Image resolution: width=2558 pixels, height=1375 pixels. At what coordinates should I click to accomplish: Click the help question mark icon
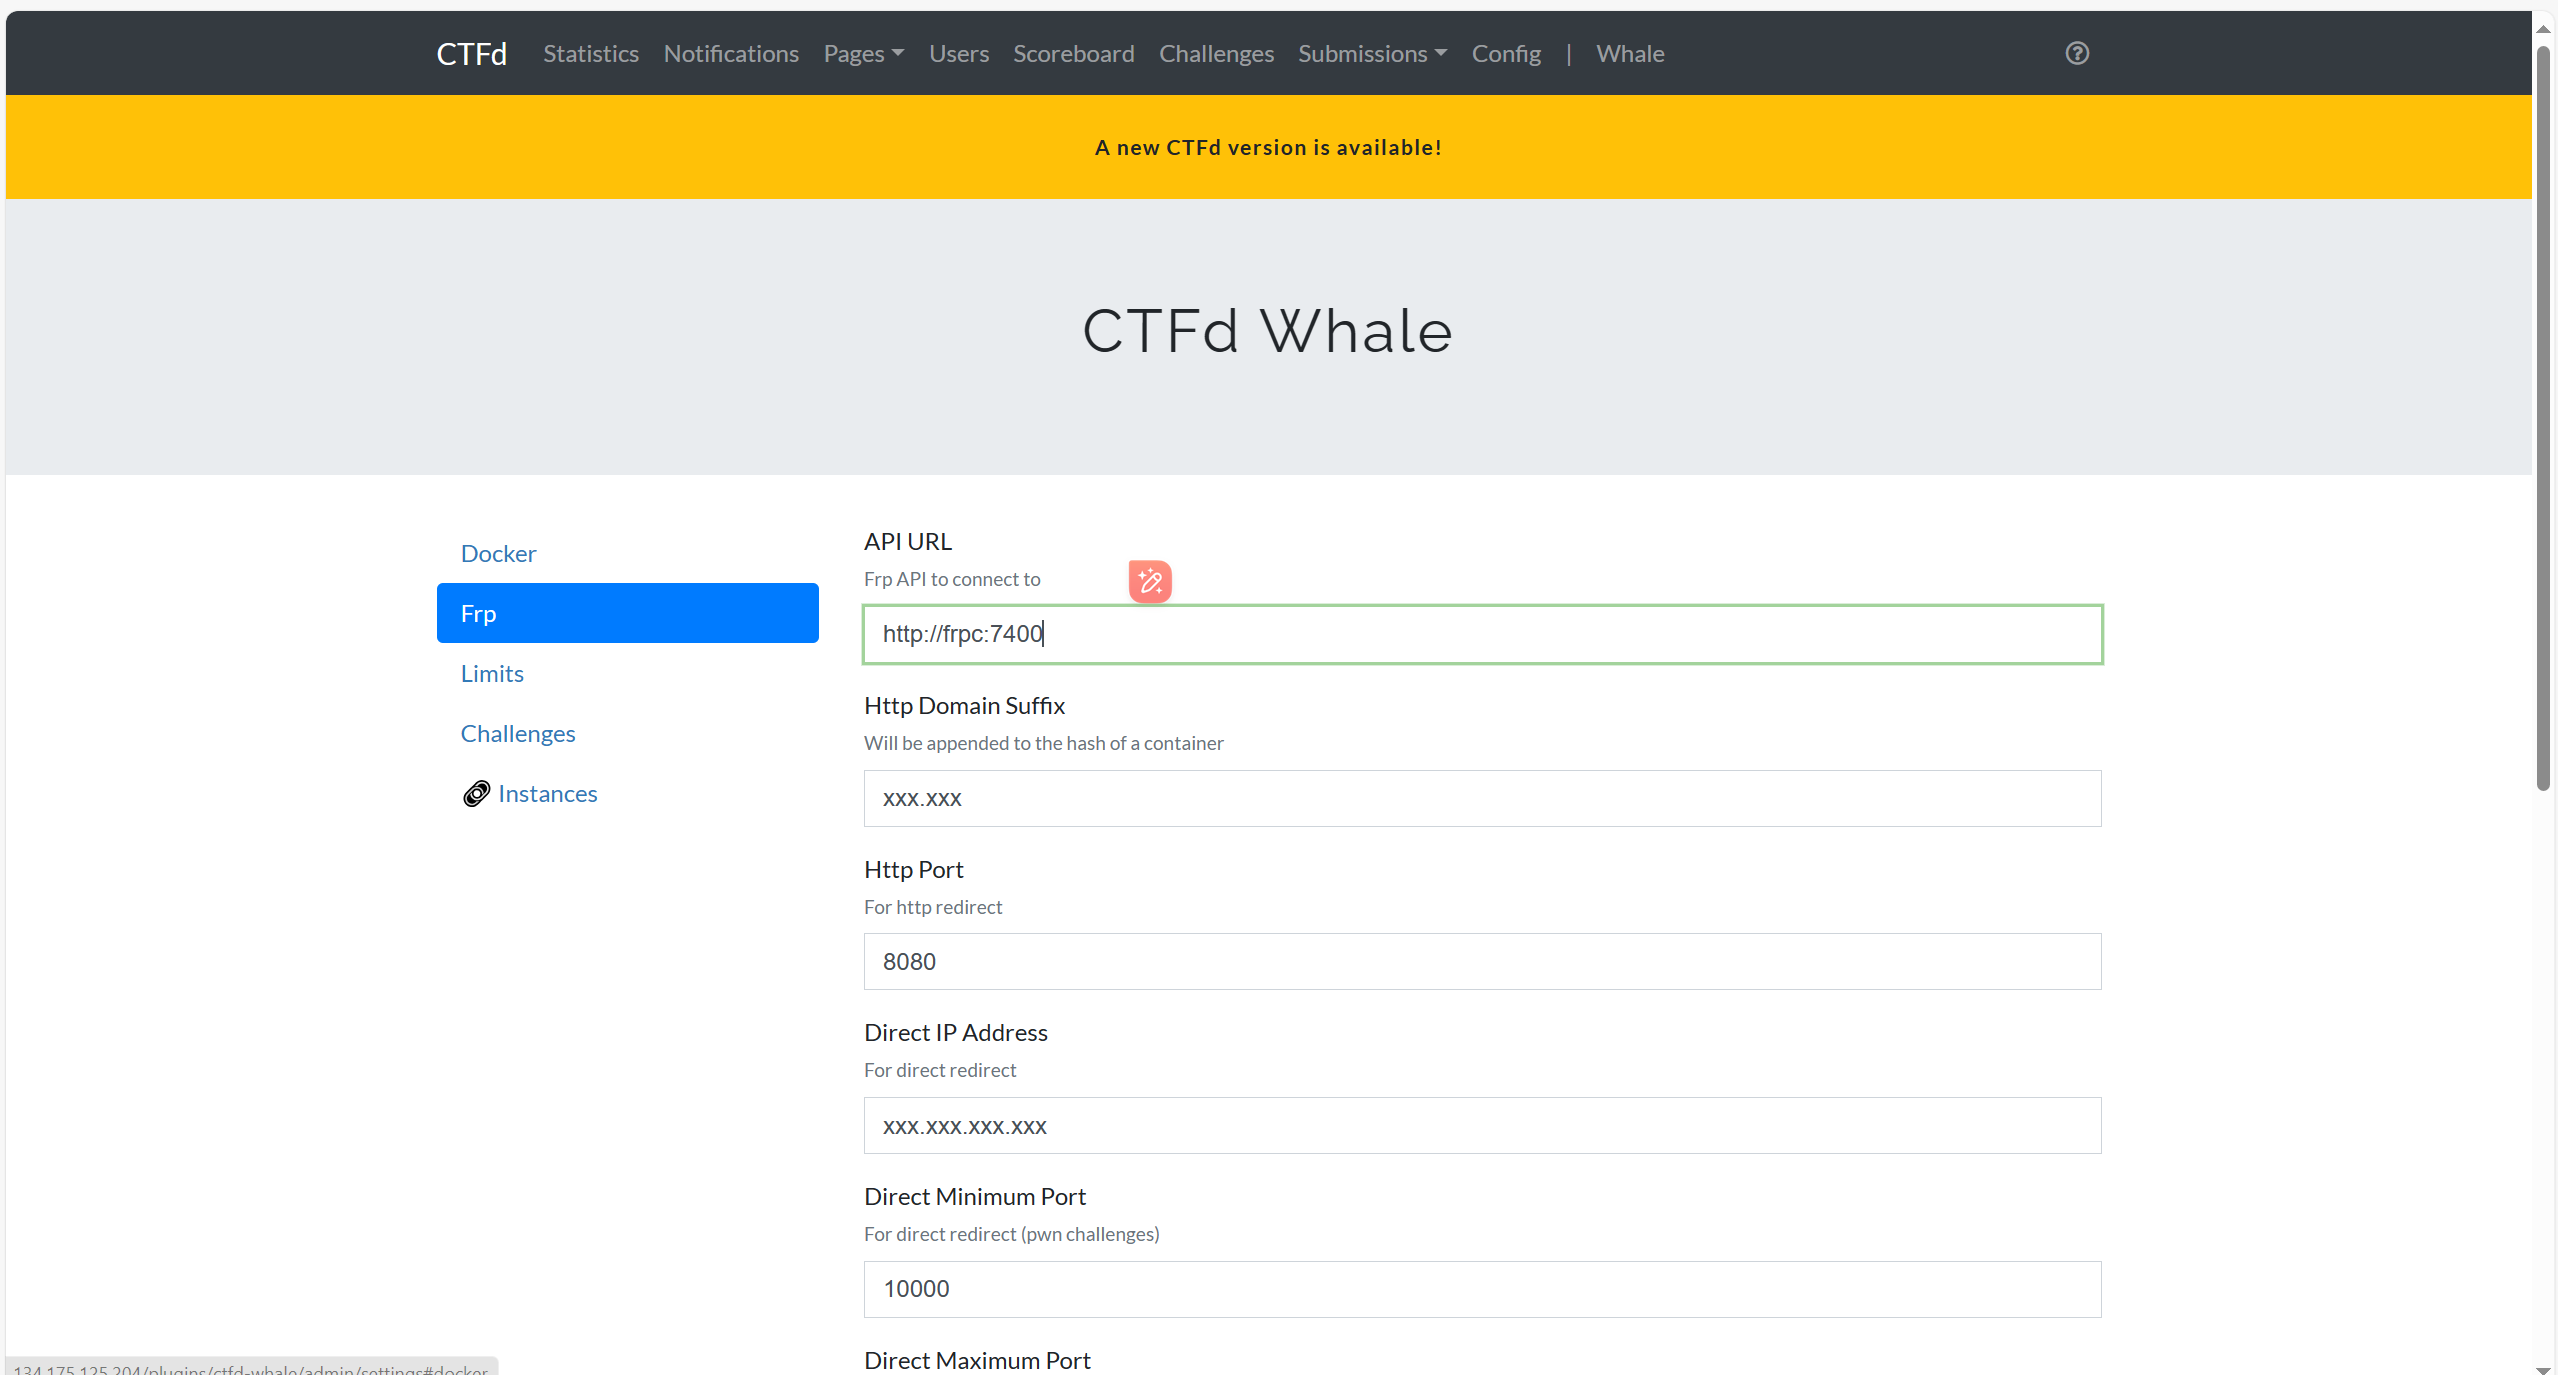2076,53
